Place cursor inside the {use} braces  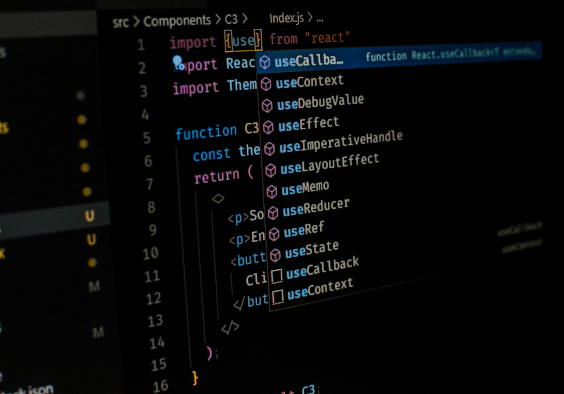[x=244, y=41]
